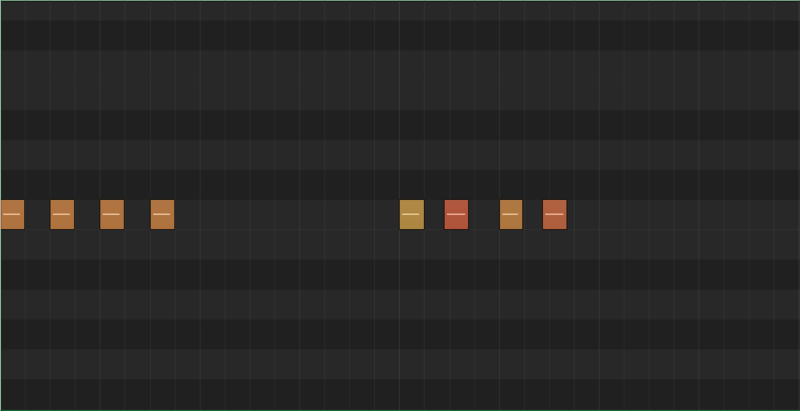Screen dimensions: 800x411
Task: Select the fourth orange note in left group
Action: coord(162,215)
